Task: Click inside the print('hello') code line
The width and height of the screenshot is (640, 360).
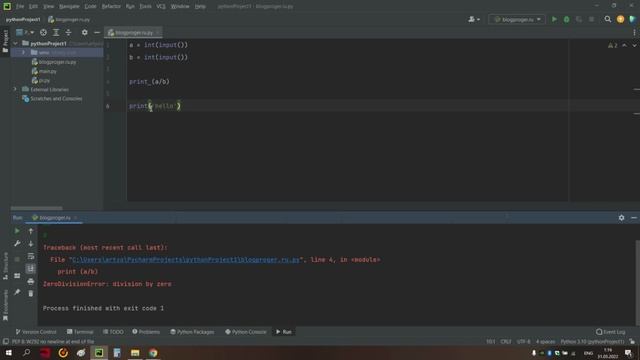Action: pos(155,106)
